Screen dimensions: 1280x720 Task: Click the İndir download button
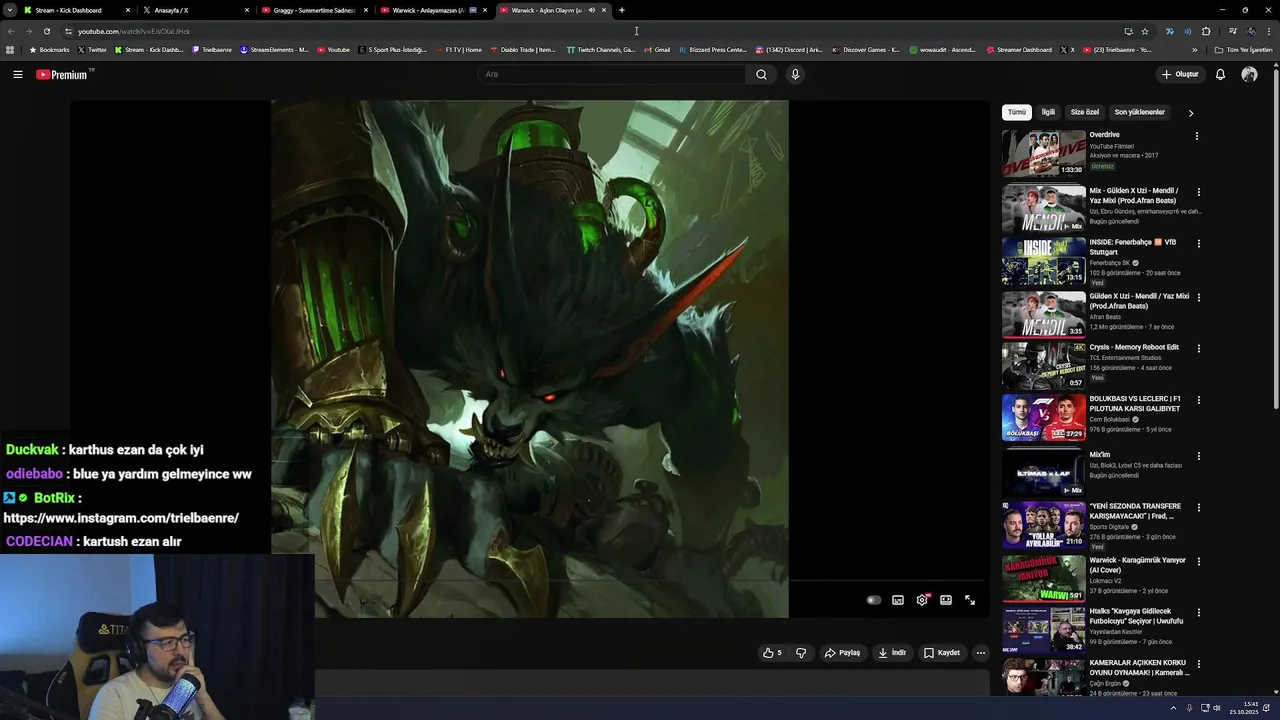pyautogui.click(x=892, y=653)
